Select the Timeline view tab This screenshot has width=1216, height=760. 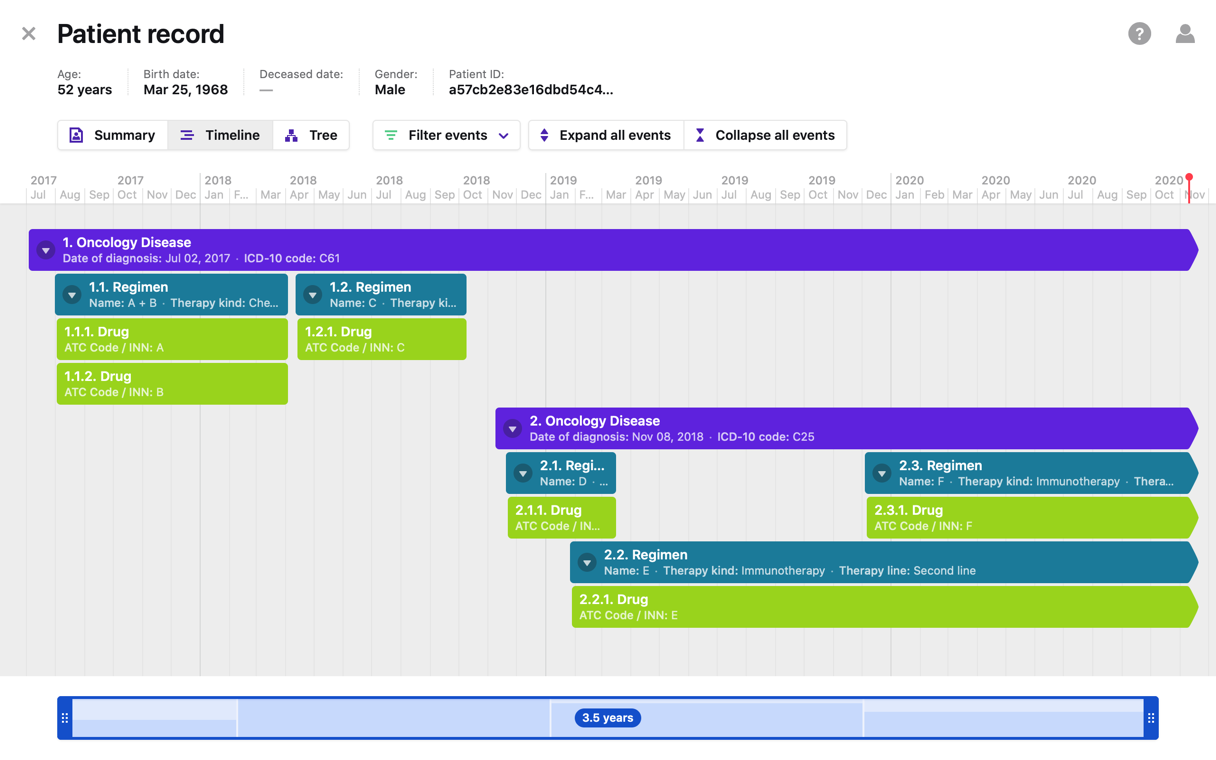[x=220, y=135]
